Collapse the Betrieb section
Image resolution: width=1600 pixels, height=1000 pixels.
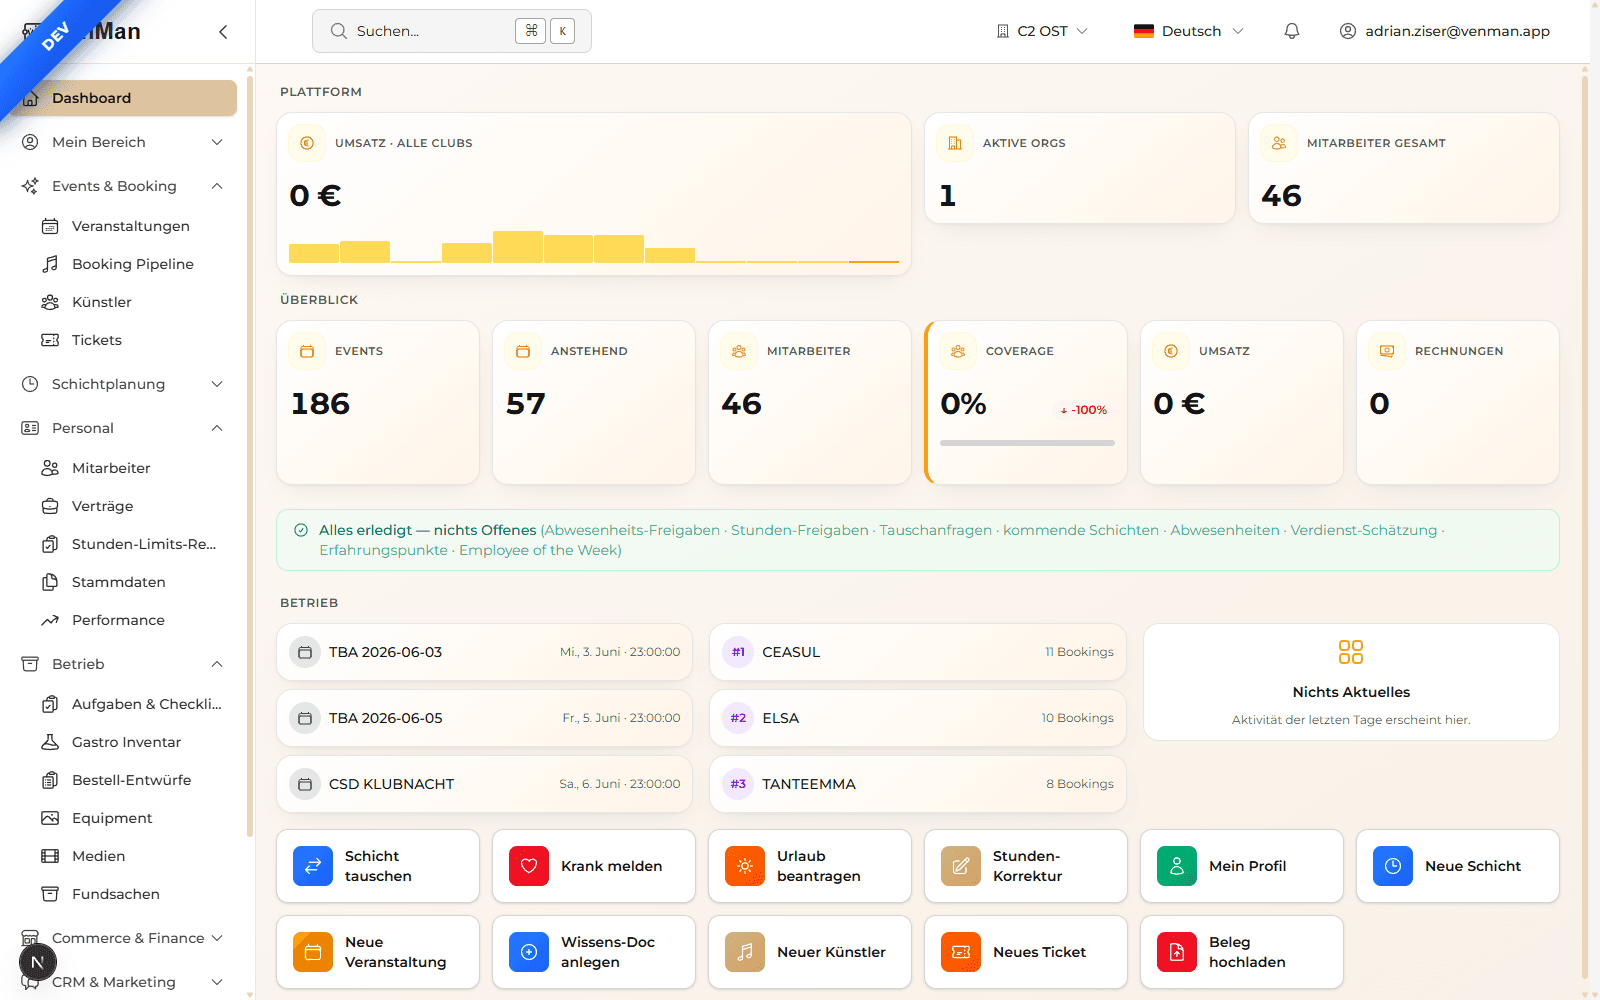point(122,664)
